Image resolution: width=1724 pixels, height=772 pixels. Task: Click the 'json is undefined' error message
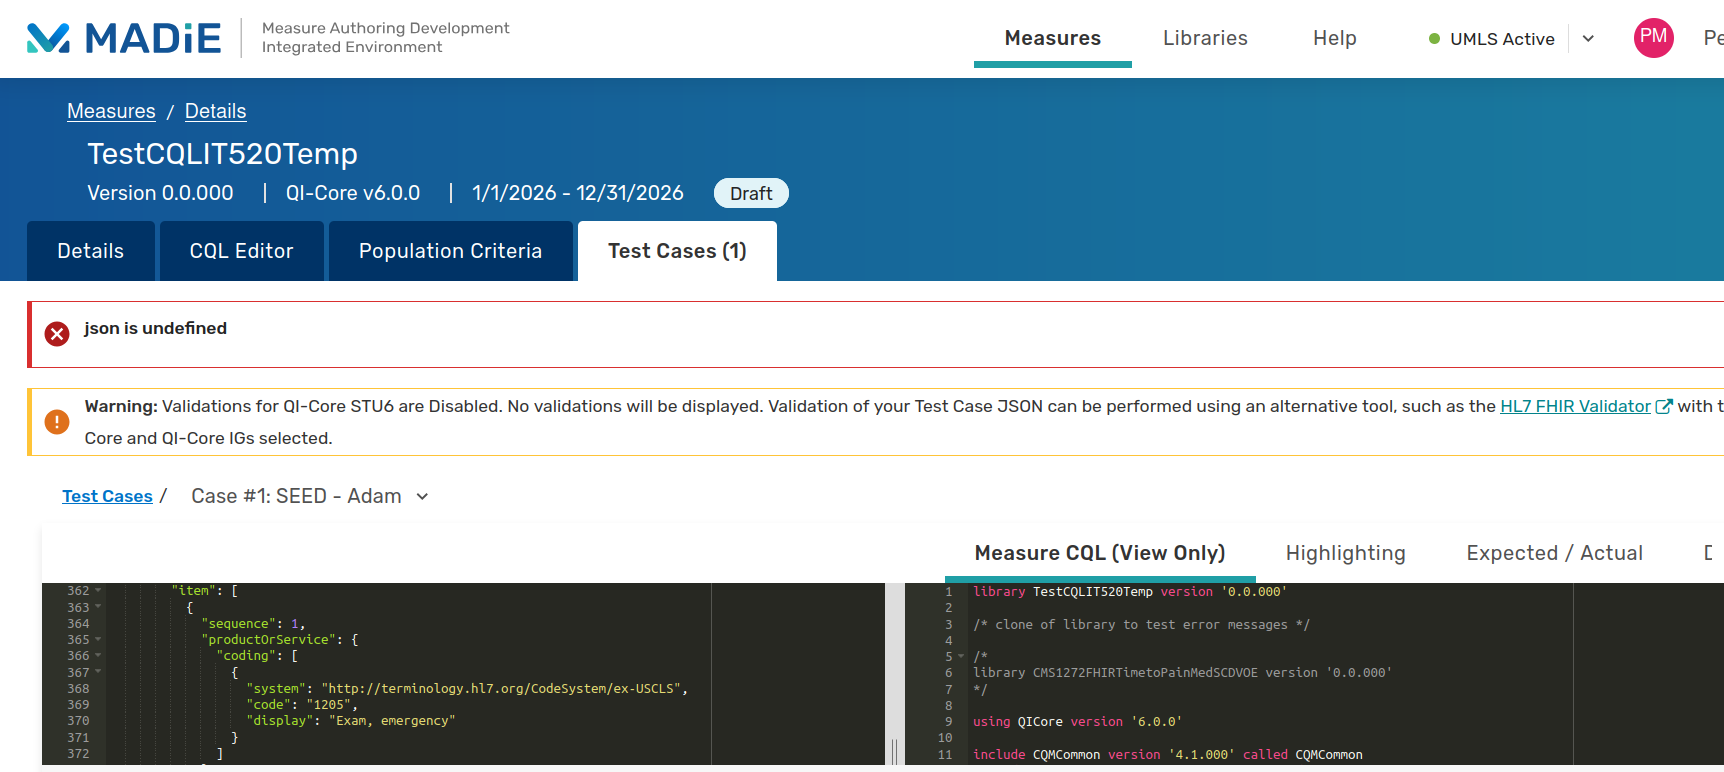(x=155, y=328)
